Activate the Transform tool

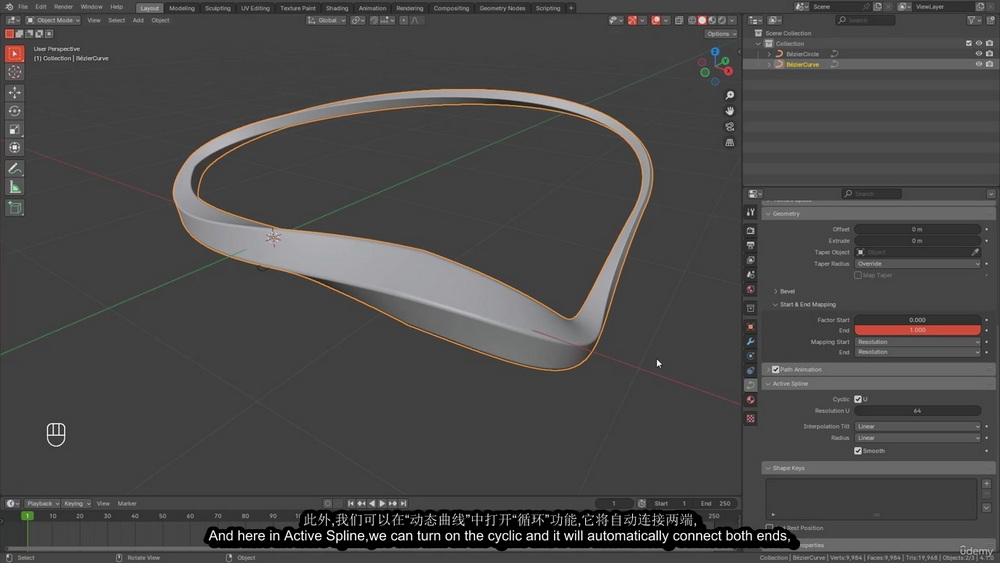(x=14, y=148)
